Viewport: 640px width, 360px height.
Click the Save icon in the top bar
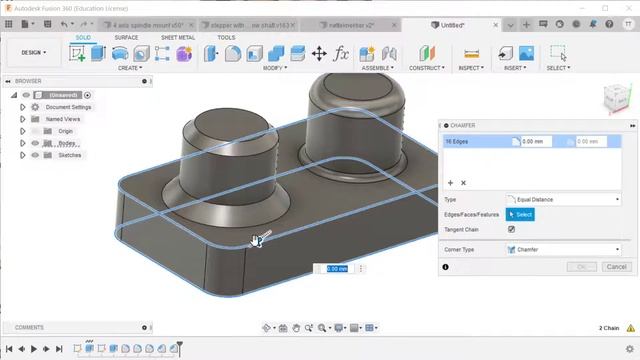(x=47, y=24)
